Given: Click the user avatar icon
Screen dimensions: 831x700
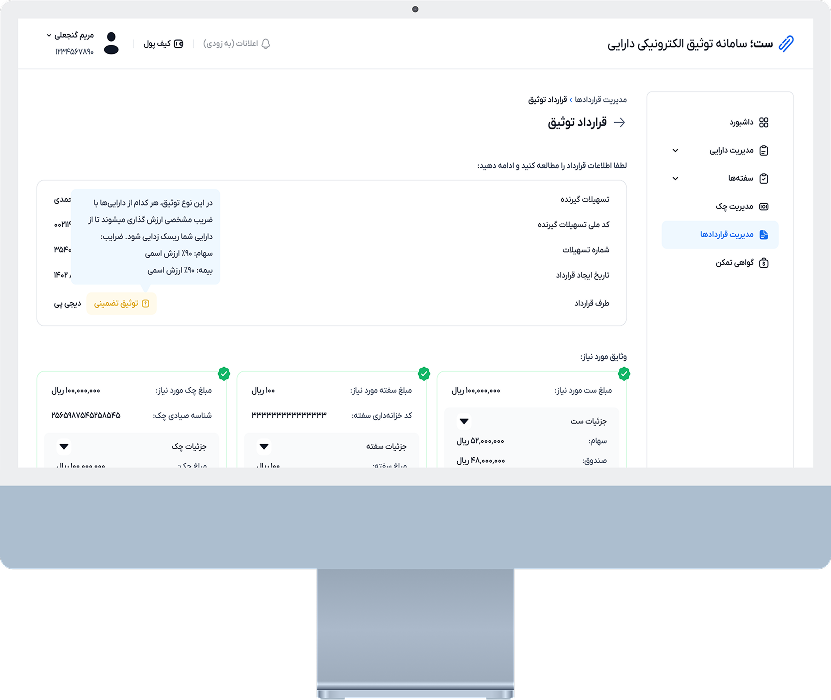Looking at the screenshot, I should coord(111,43).
